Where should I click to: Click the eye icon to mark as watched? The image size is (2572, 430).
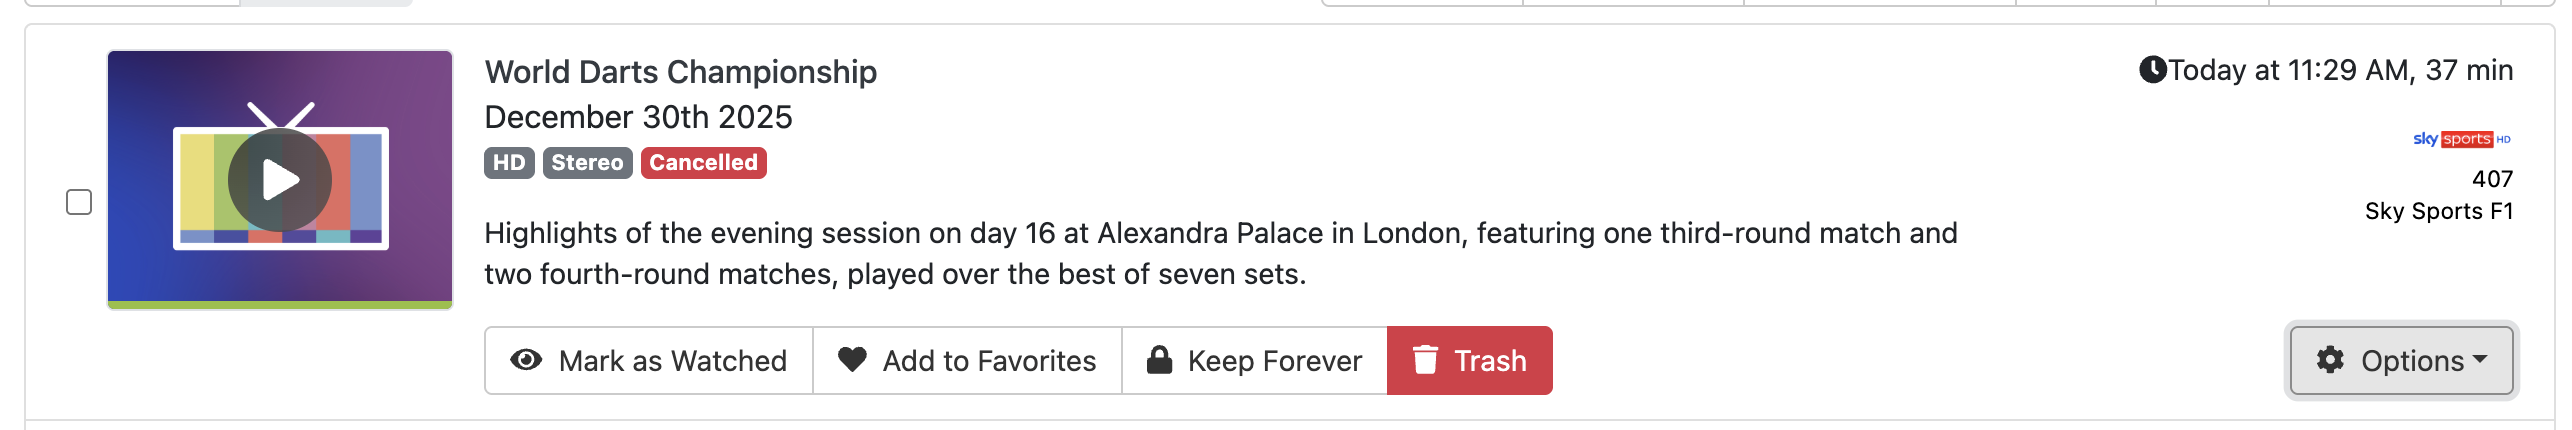point(526,360)
